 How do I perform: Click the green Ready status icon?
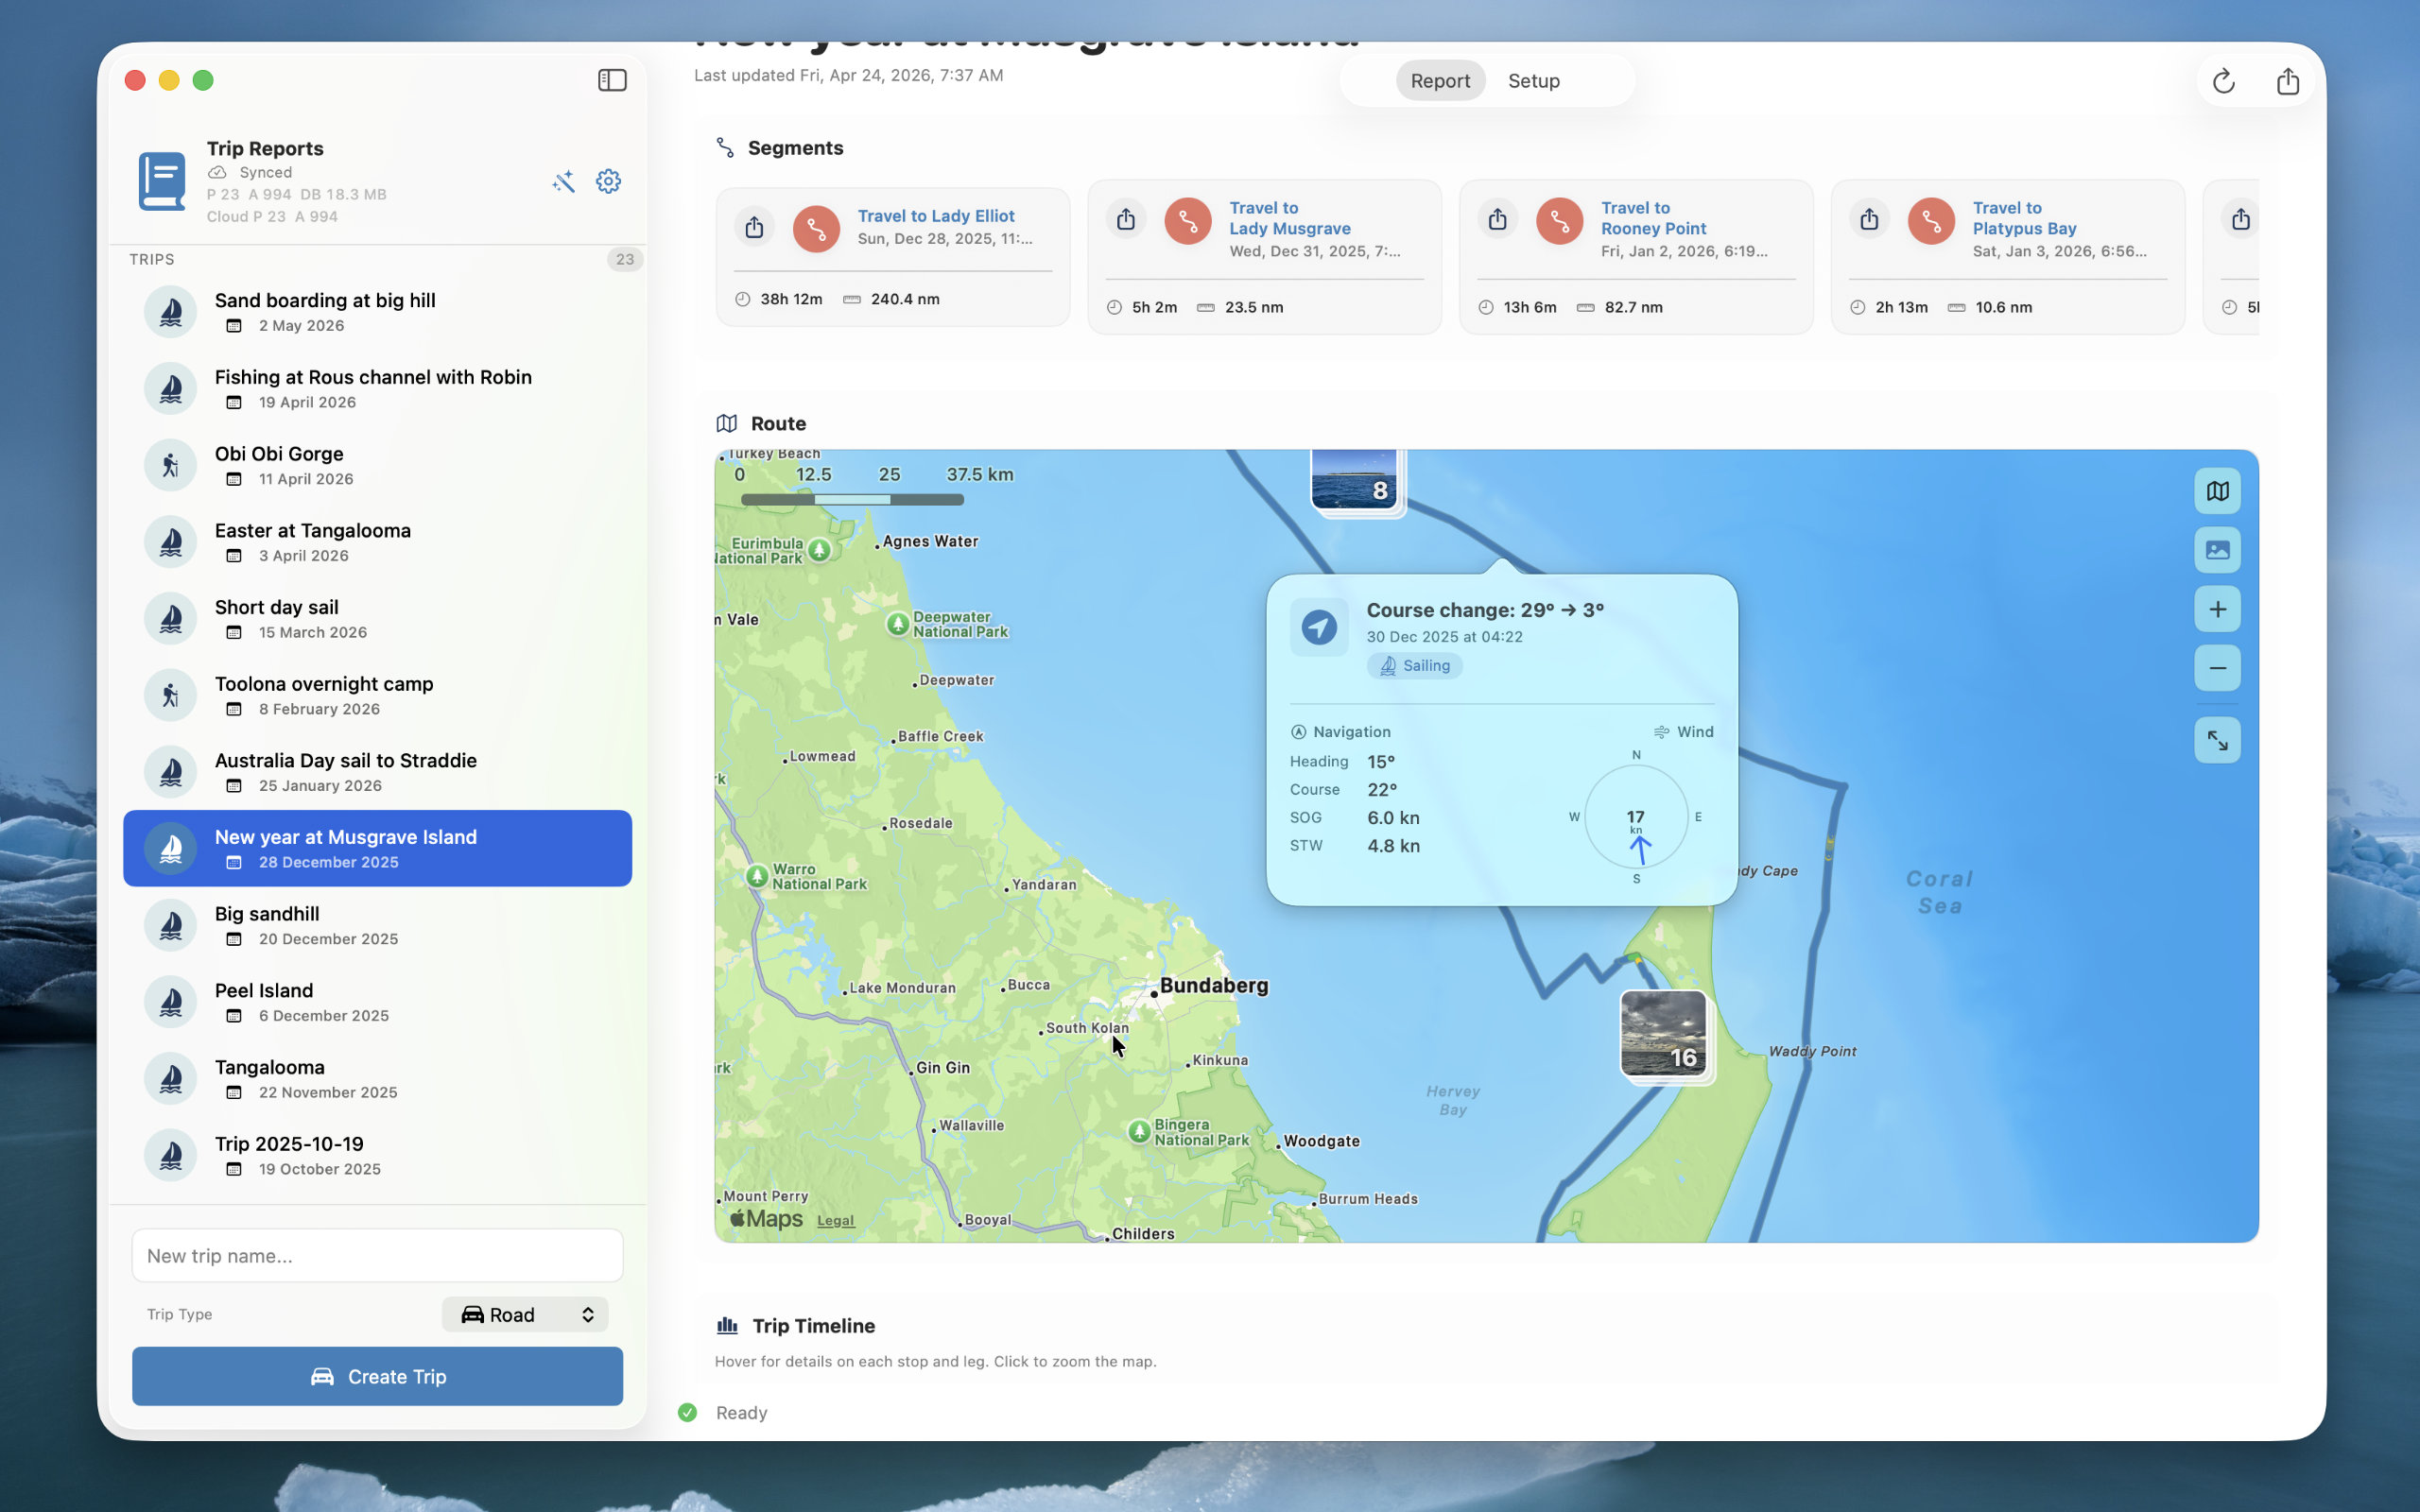click(x=688, y=1412)
